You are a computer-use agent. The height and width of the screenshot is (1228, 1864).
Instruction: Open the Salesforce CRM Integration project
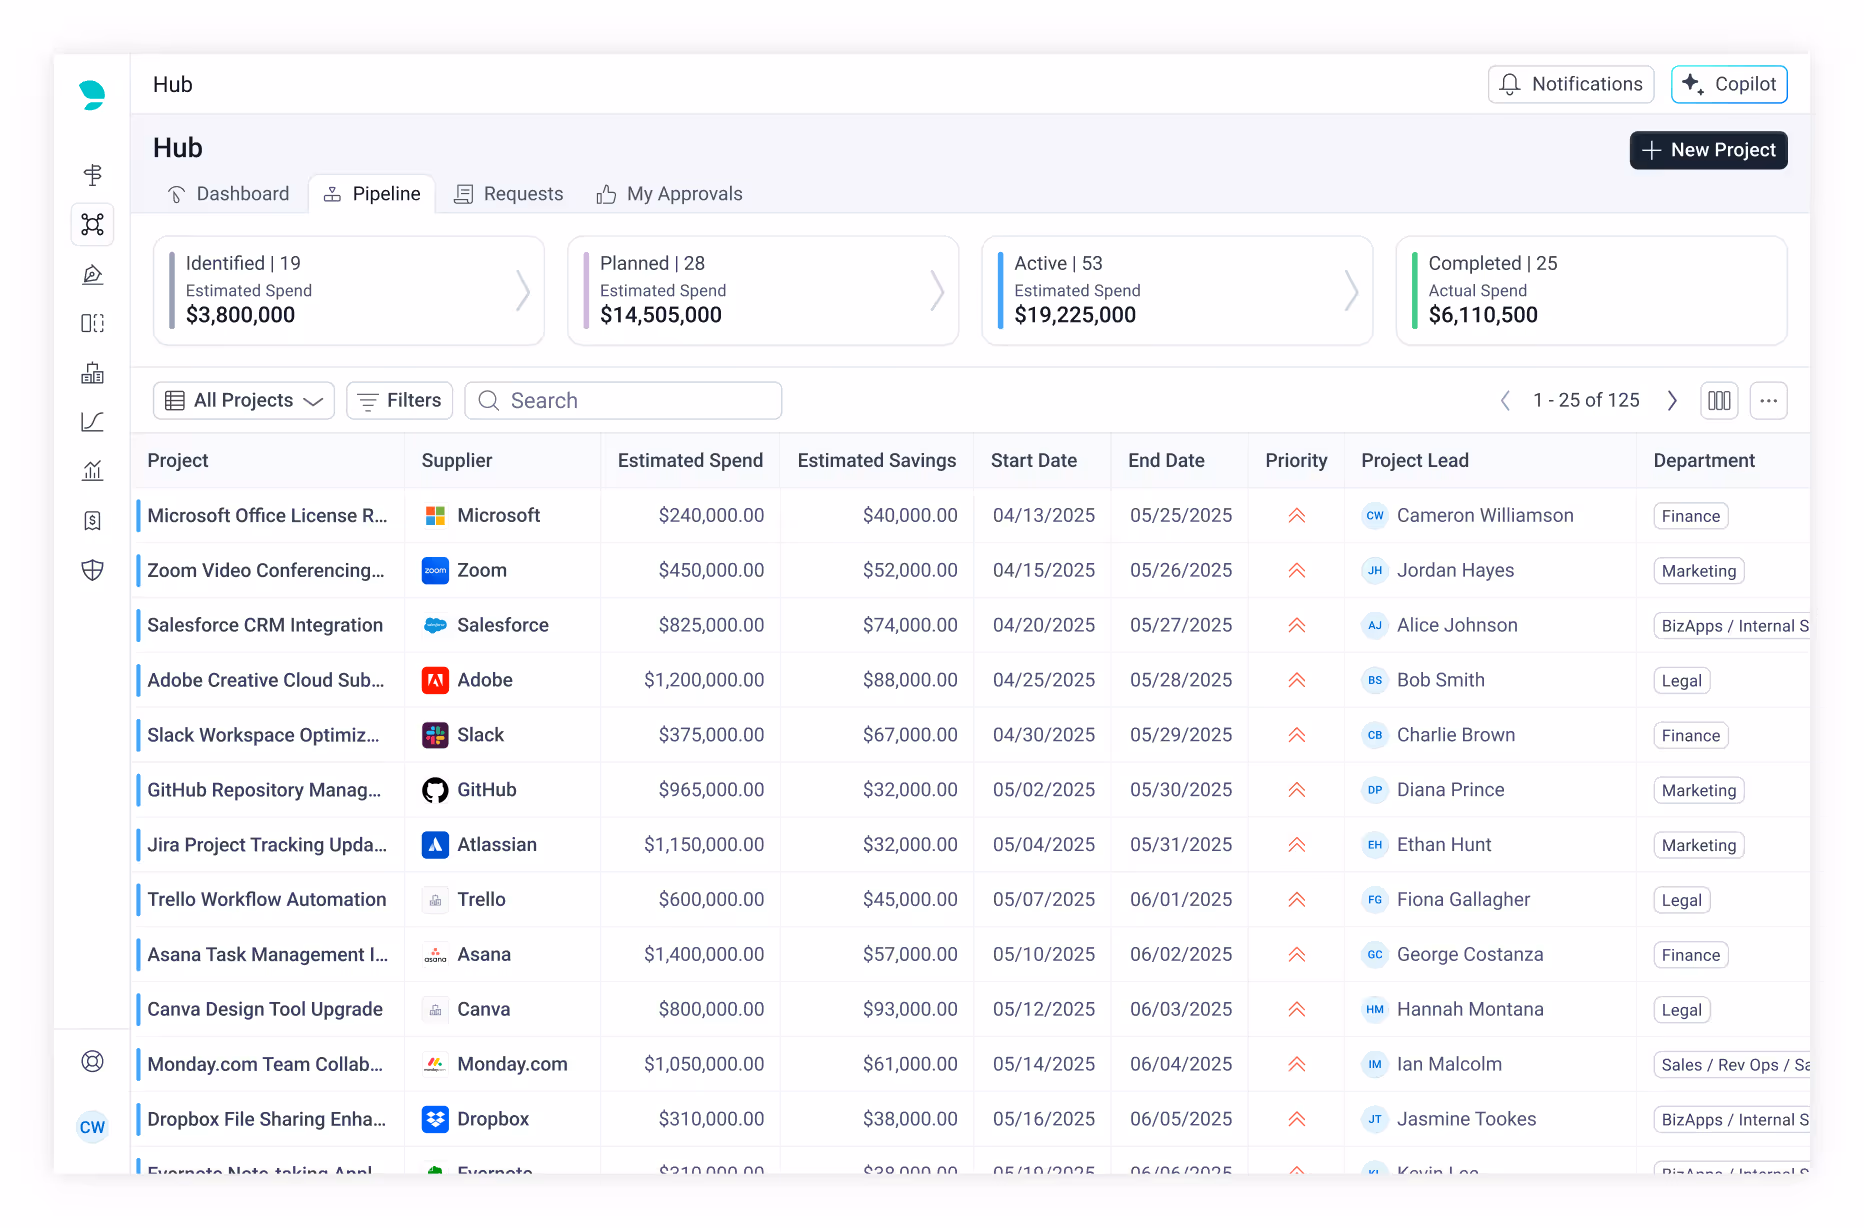(x=265, y=625)
